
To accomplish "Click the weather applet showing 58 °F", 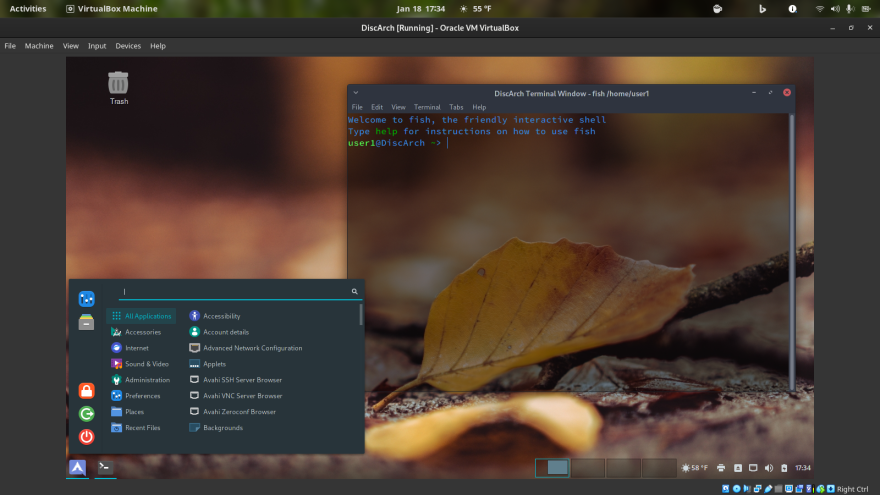I will pos(694,468).
